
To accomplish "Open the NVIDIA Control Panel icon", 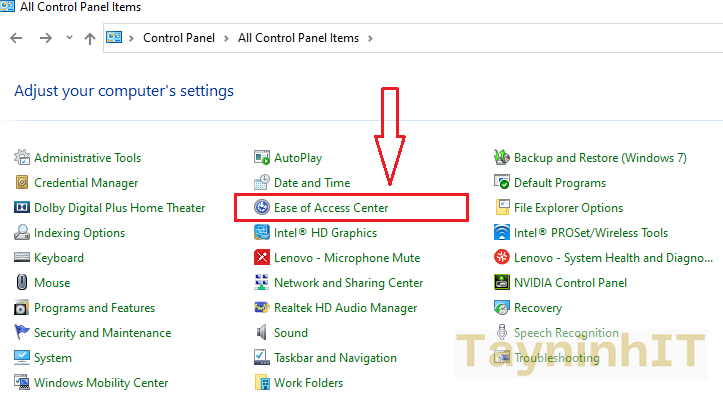I will click(503, 283).
